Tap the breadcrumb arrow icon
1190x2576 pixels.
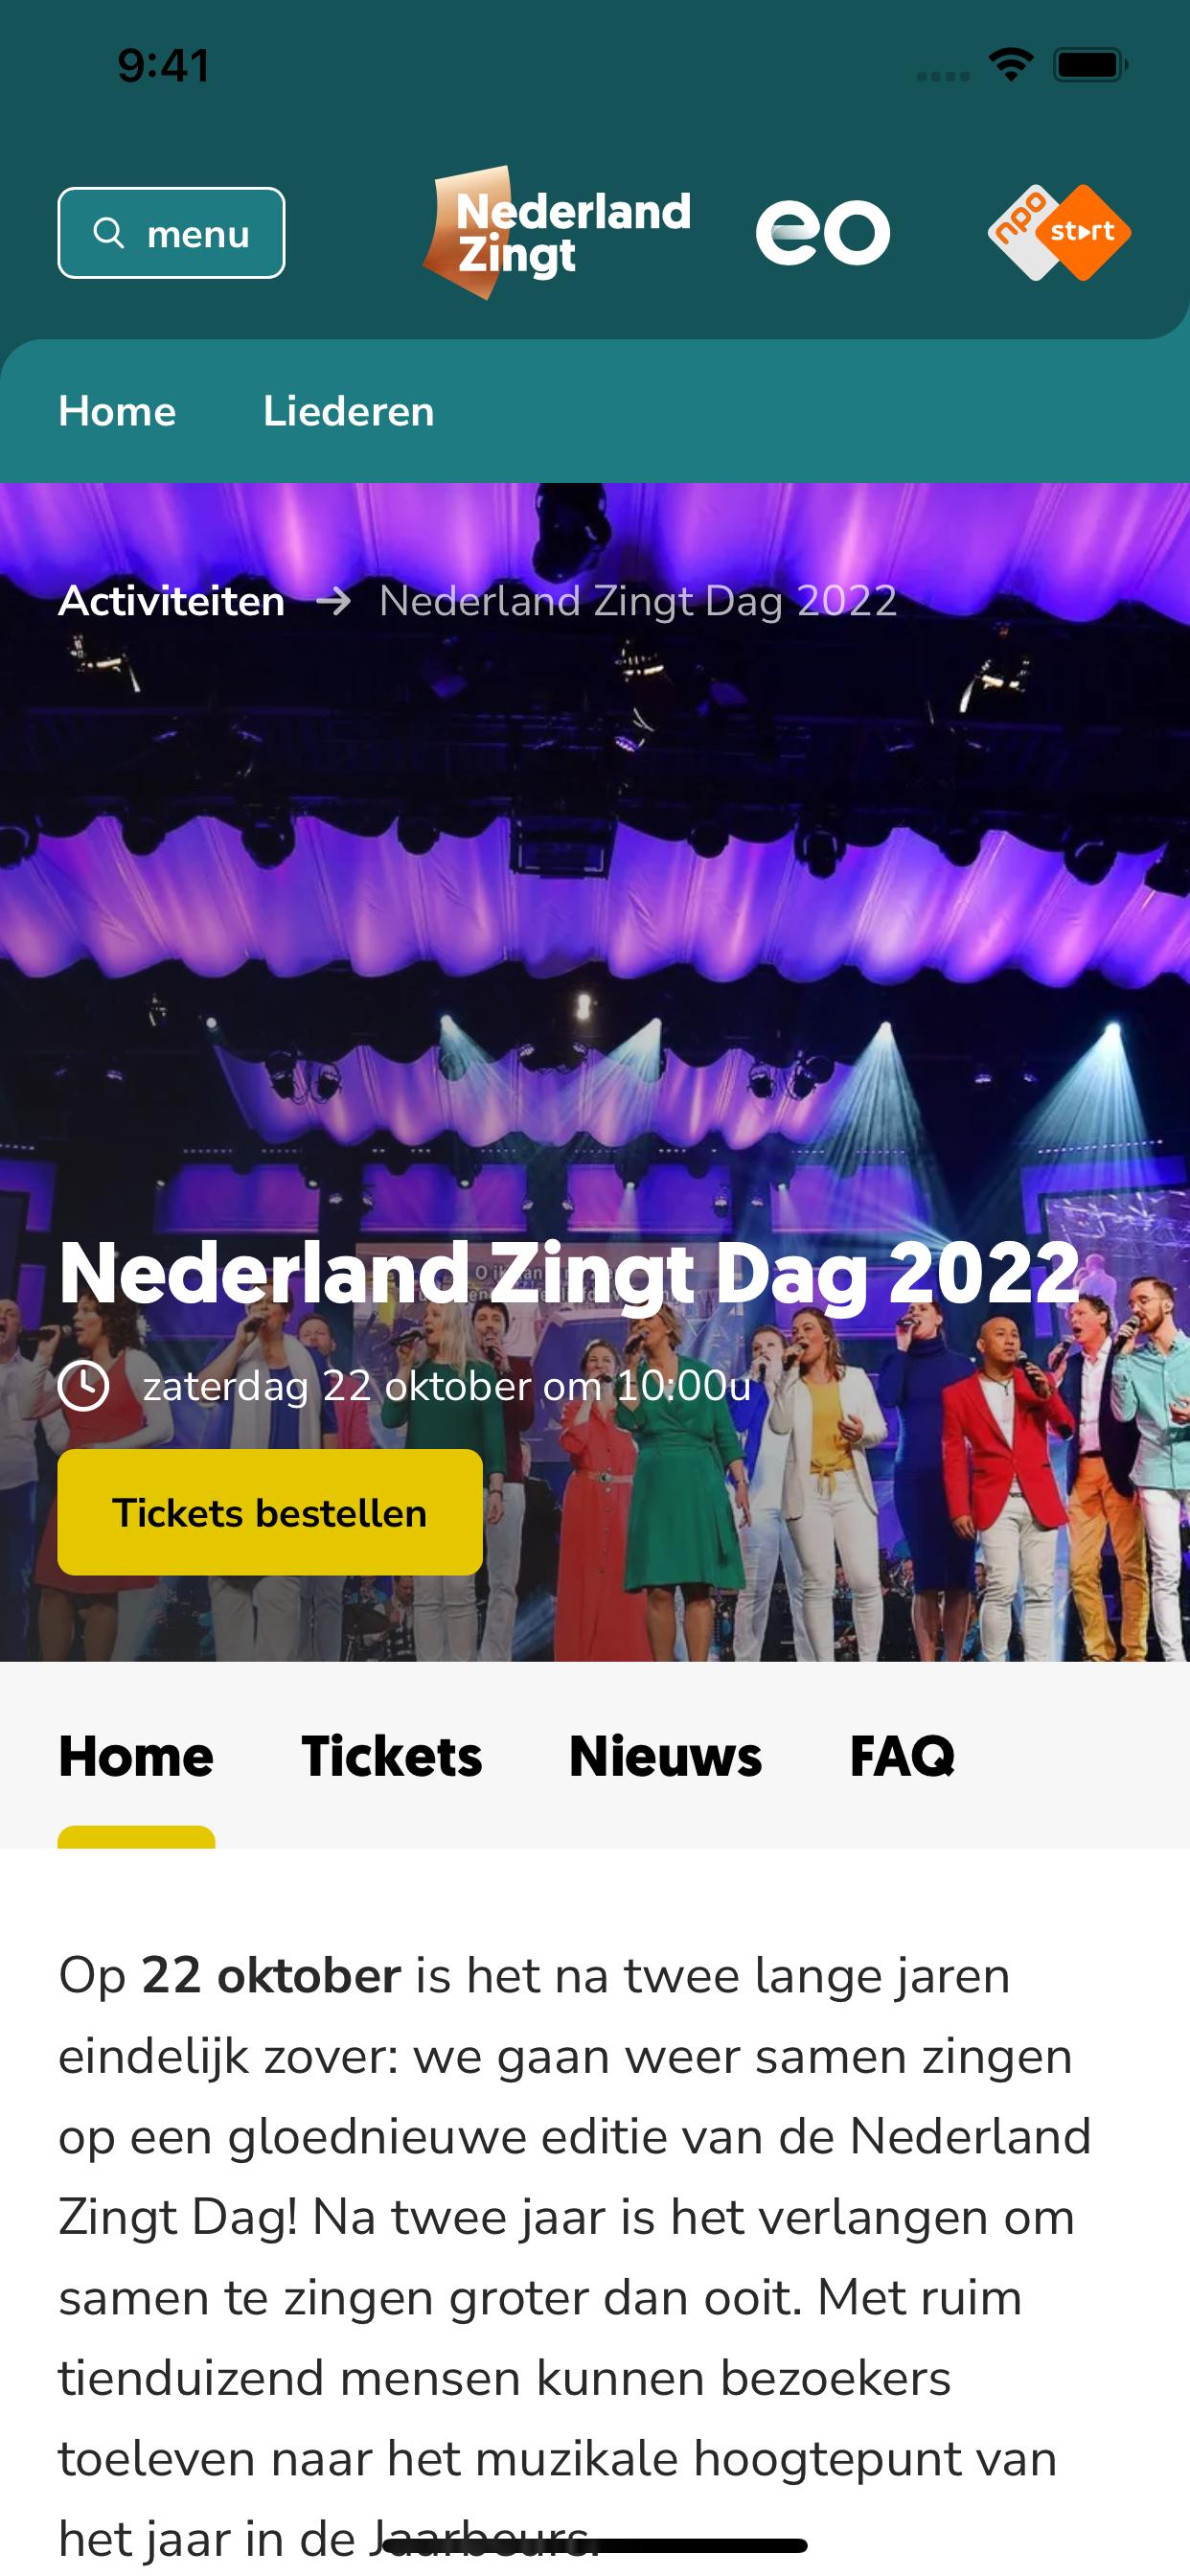click(x=333, y=601)
